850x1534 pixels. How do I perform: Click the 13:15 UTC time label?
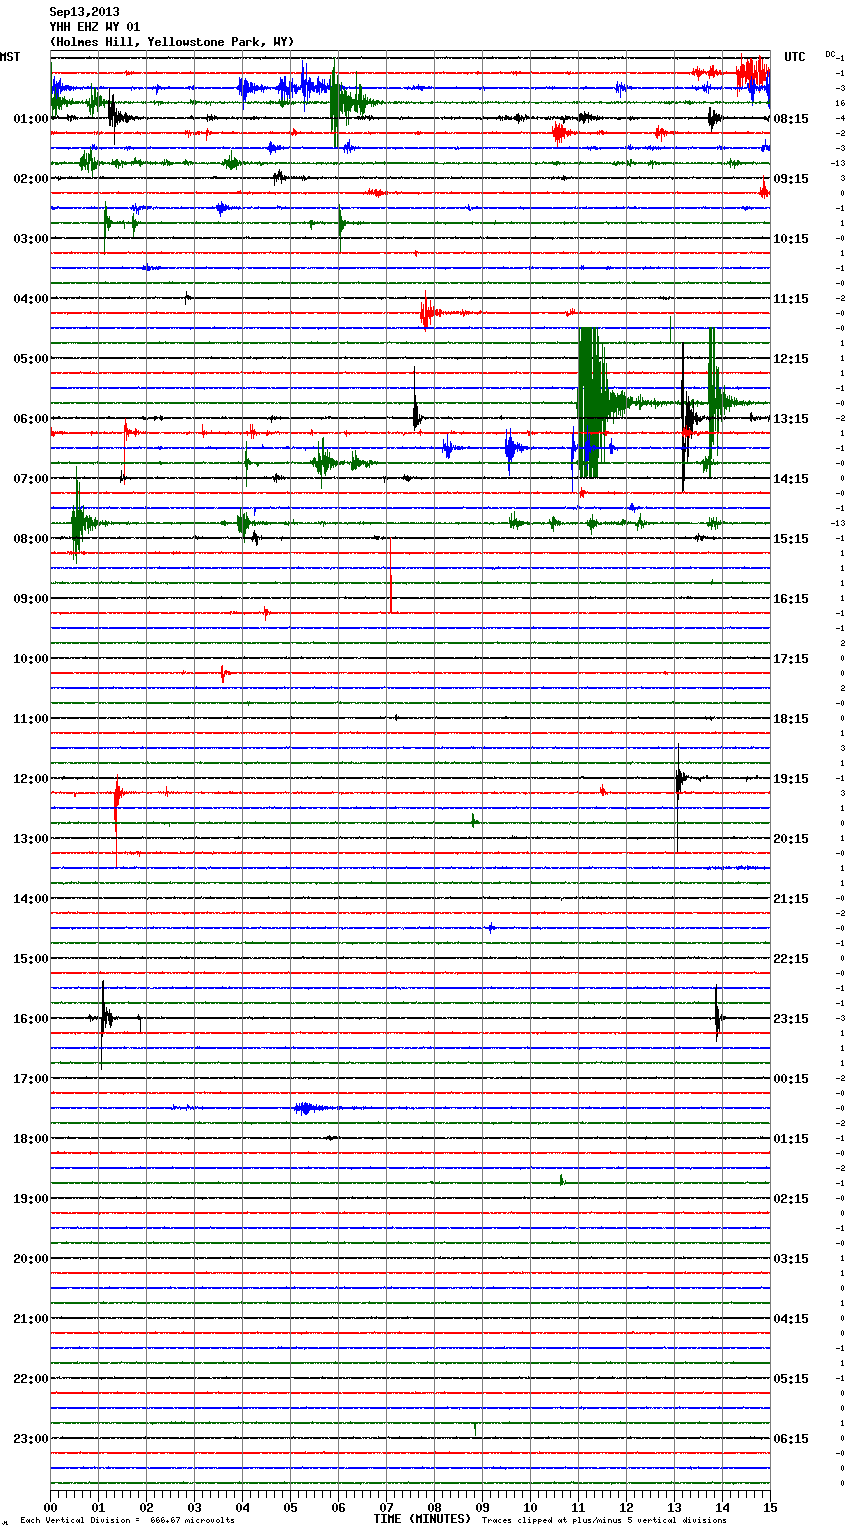pos(791,419)
